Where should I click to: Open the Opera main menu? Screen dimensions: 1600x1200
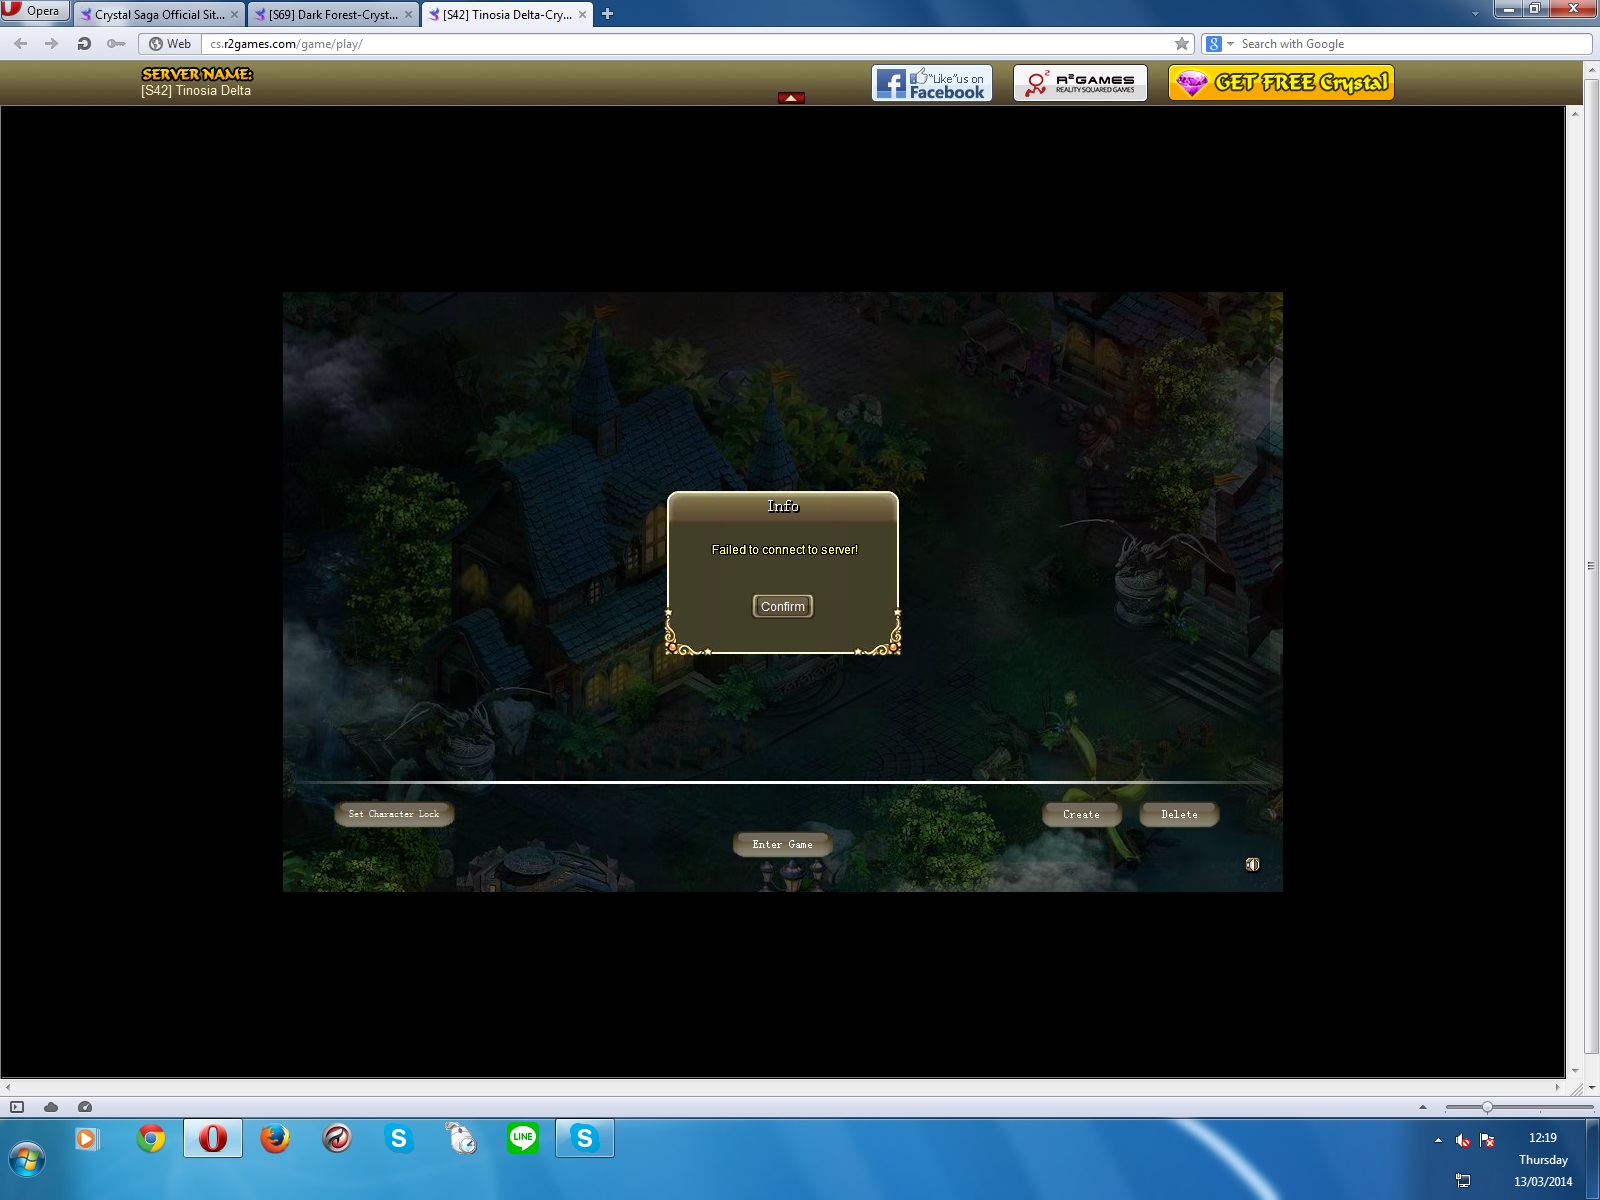(x=34, y=11)
